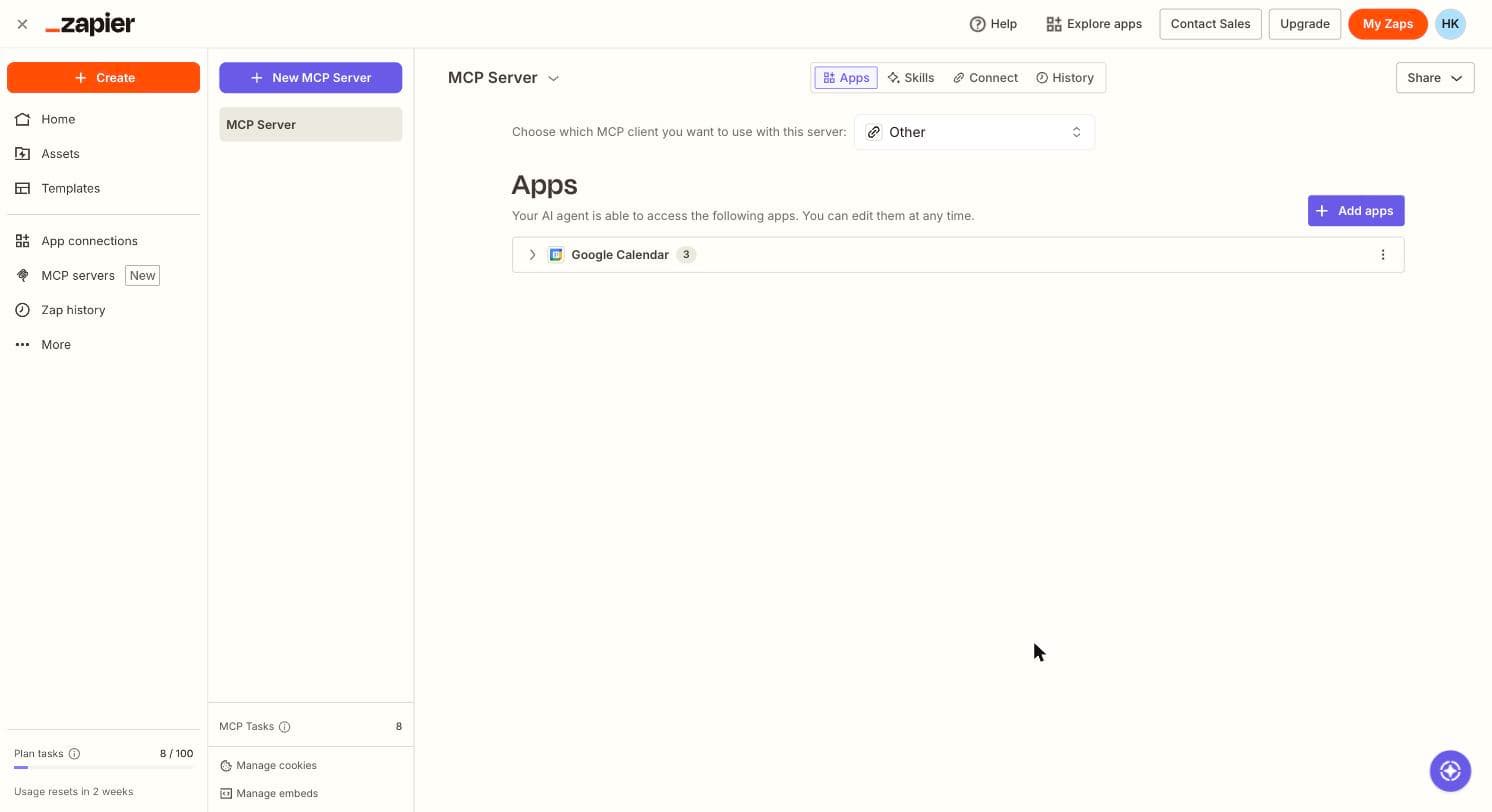Switch to the Skills tab
The width and height of the screenshot is (1492, 812).
[x=911, y=78]
